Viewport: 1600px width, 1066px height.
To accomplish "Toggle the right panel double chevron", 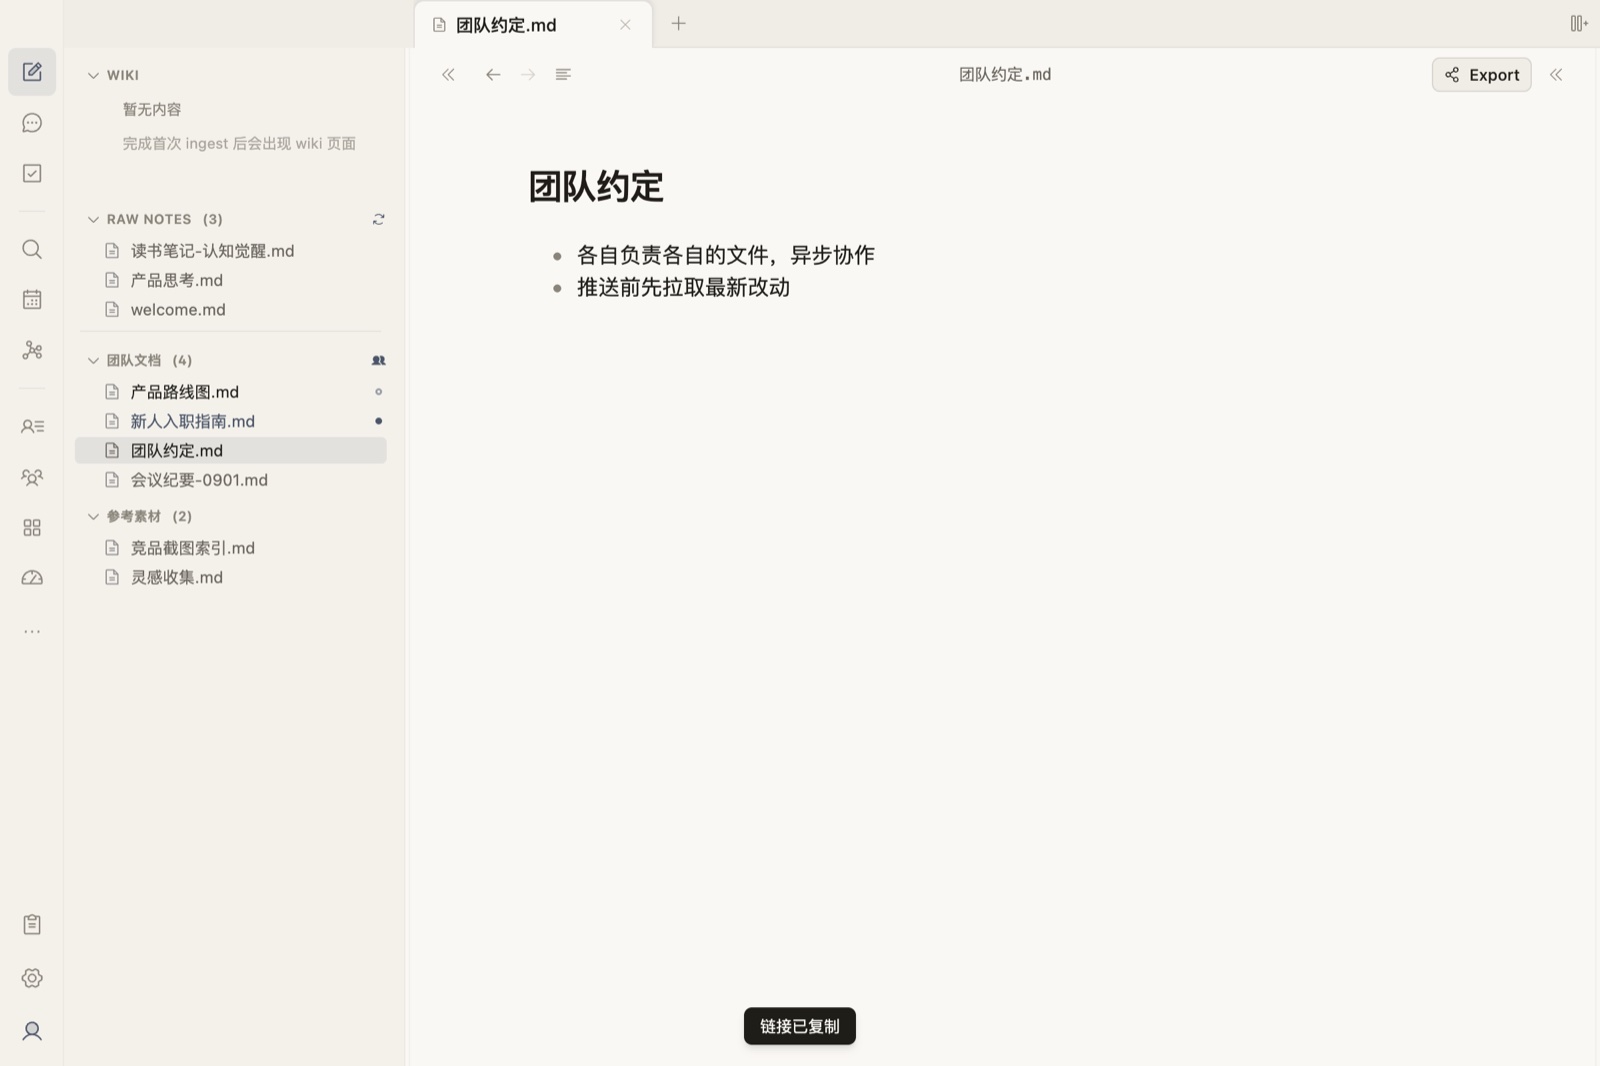I will pyautogui.click(x=1556, y=74).
